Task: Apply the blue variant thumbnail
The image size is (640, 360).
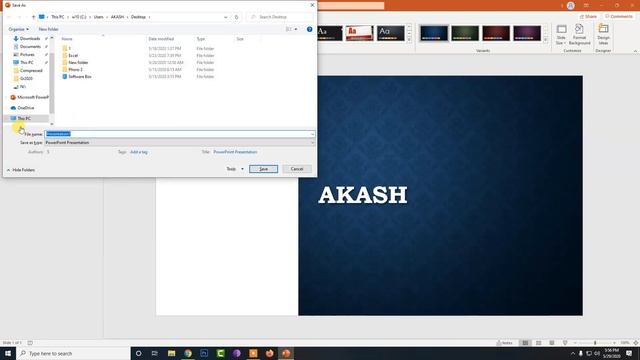Action: click(434, 33)
